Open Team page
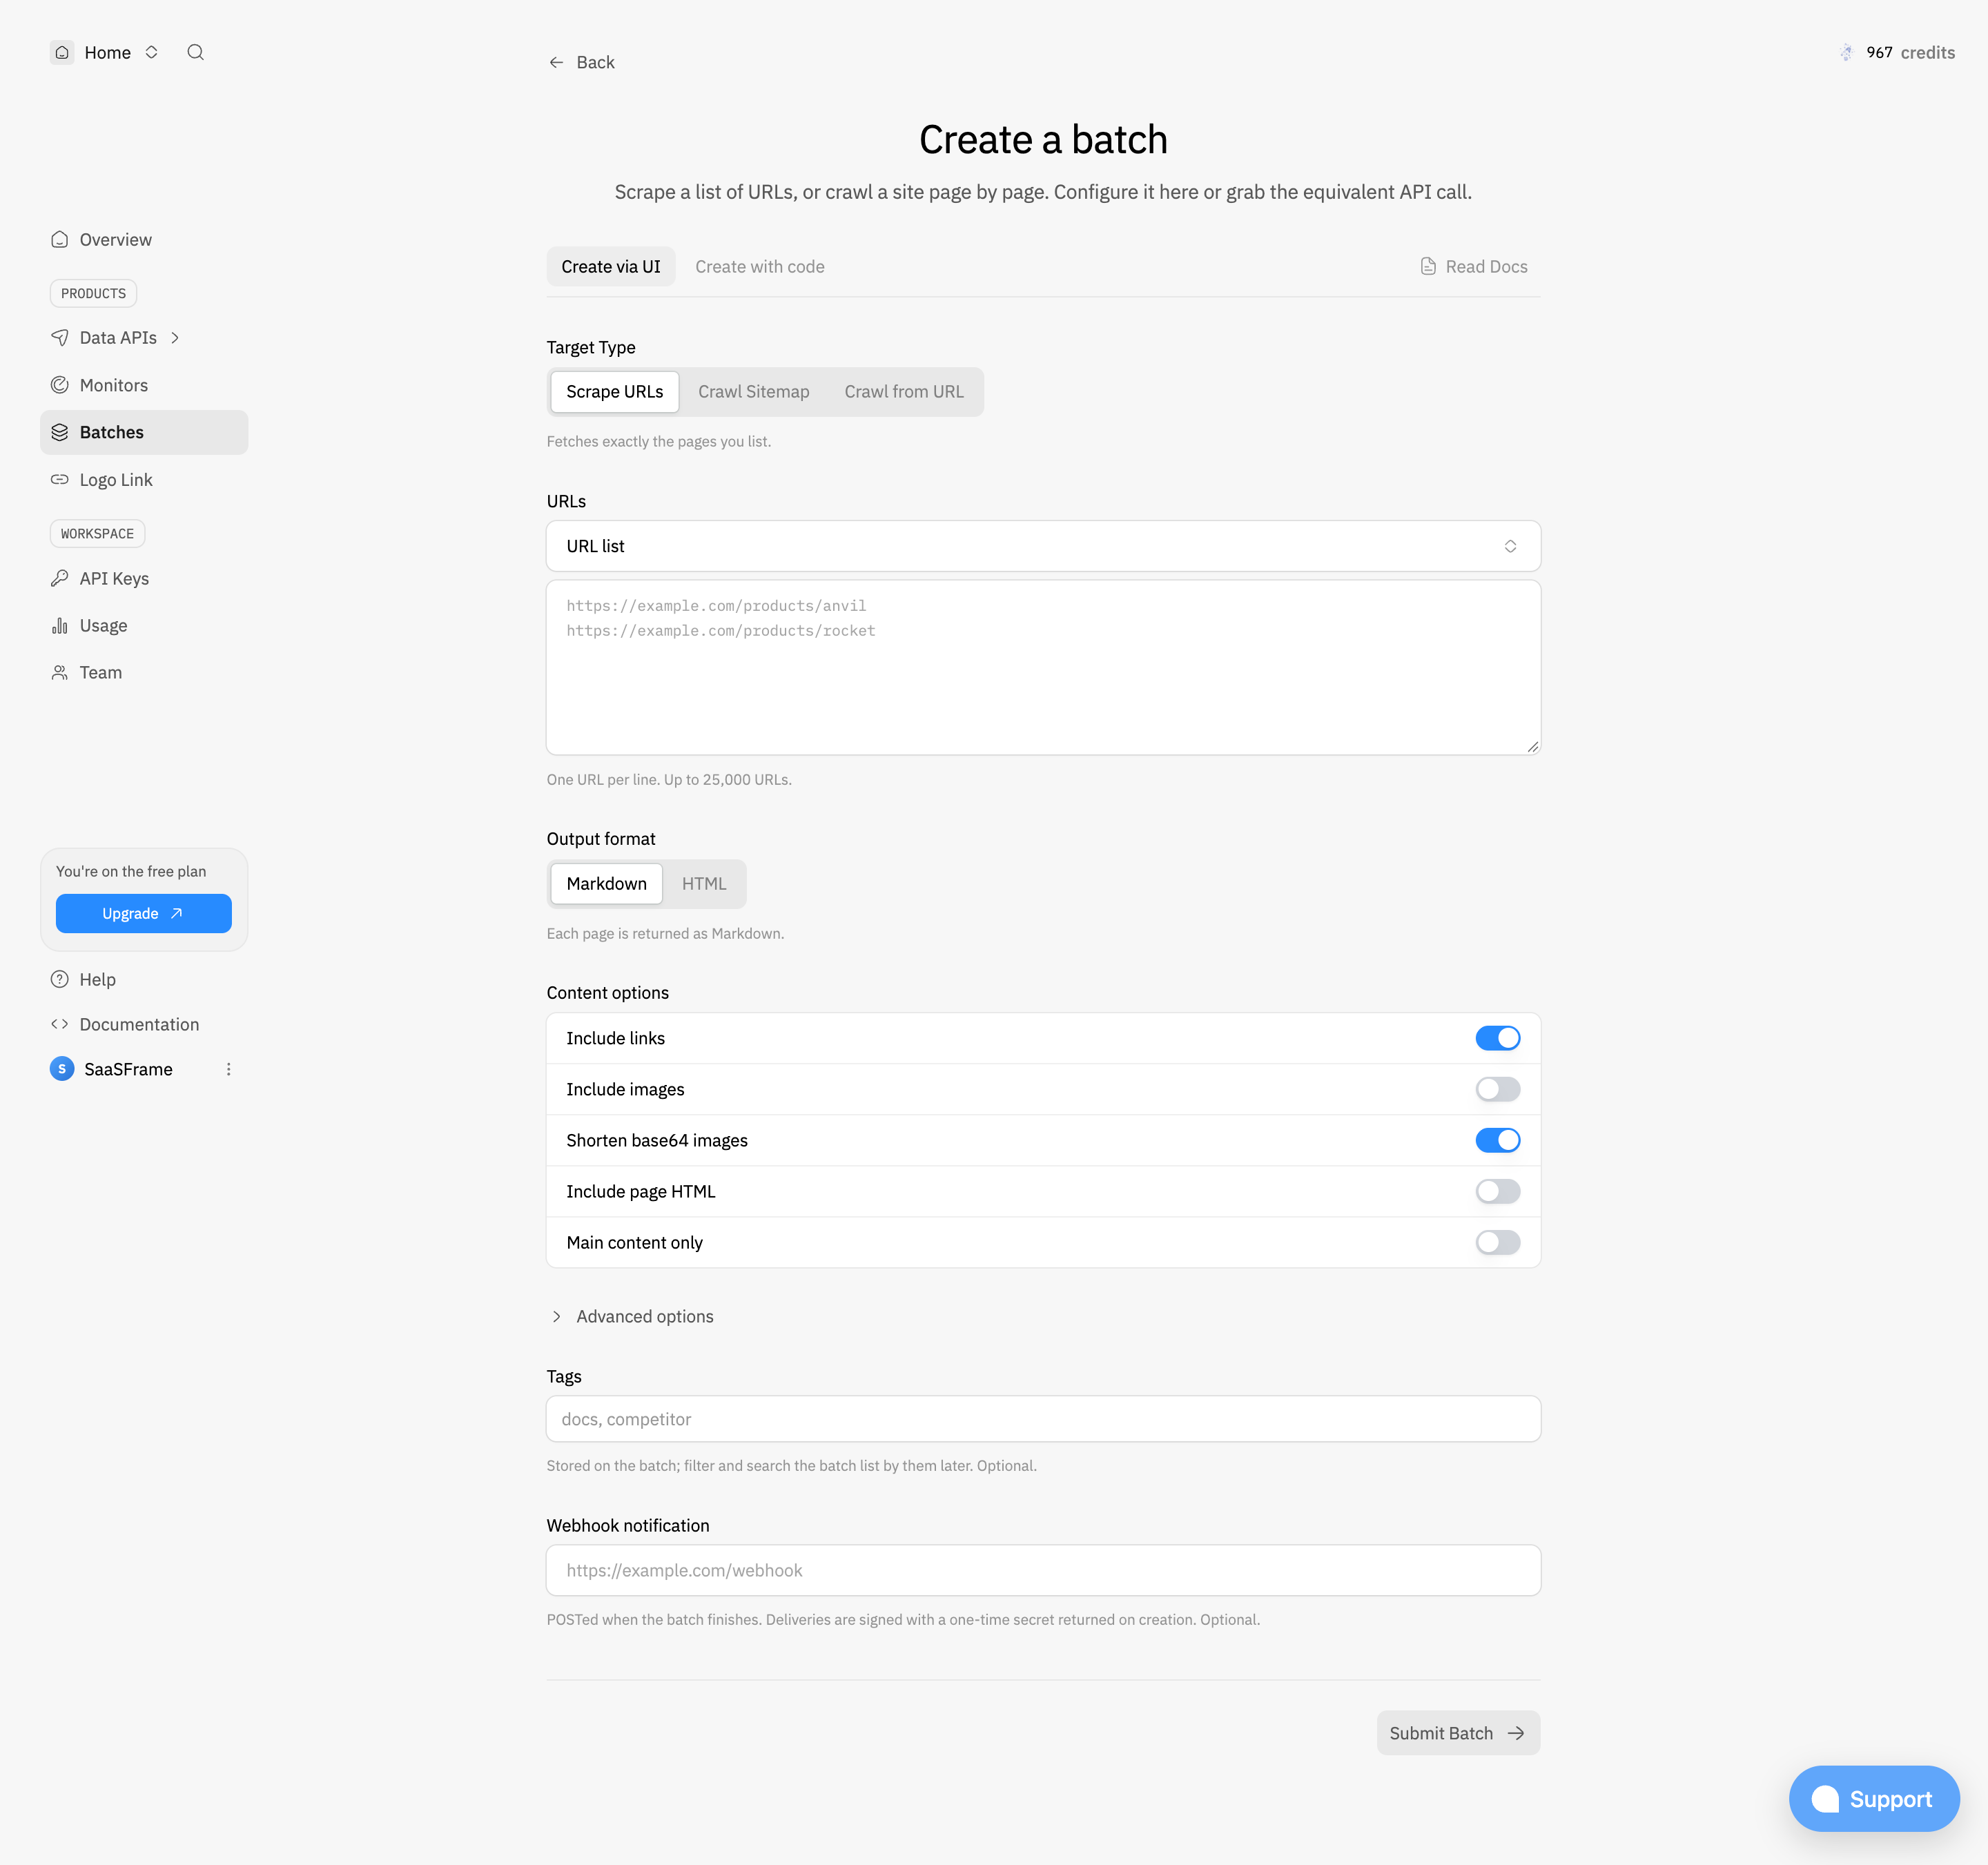1988x1865 pixels. point(144,673)
